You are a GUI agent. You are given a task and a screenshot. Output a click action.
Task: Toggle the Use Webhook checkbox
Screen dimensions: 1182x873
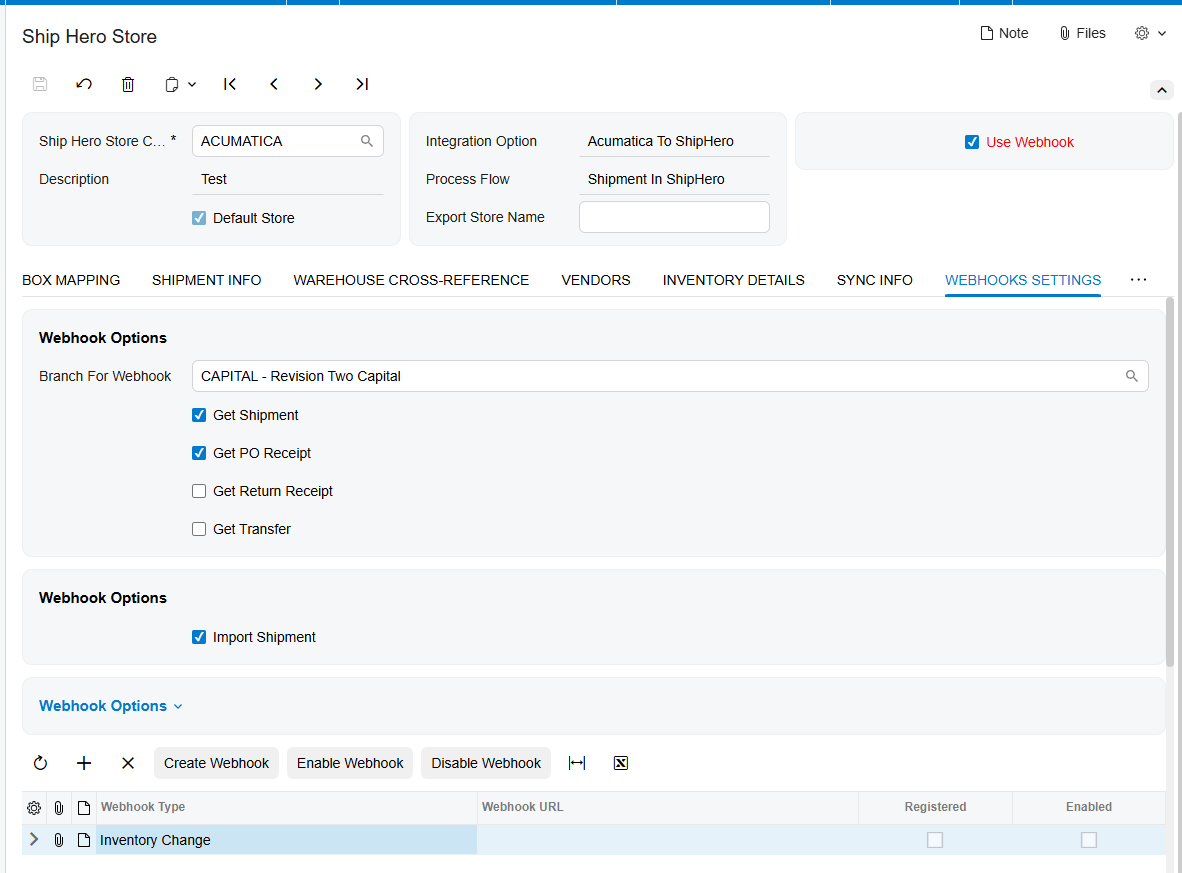(x=972, y=142)
